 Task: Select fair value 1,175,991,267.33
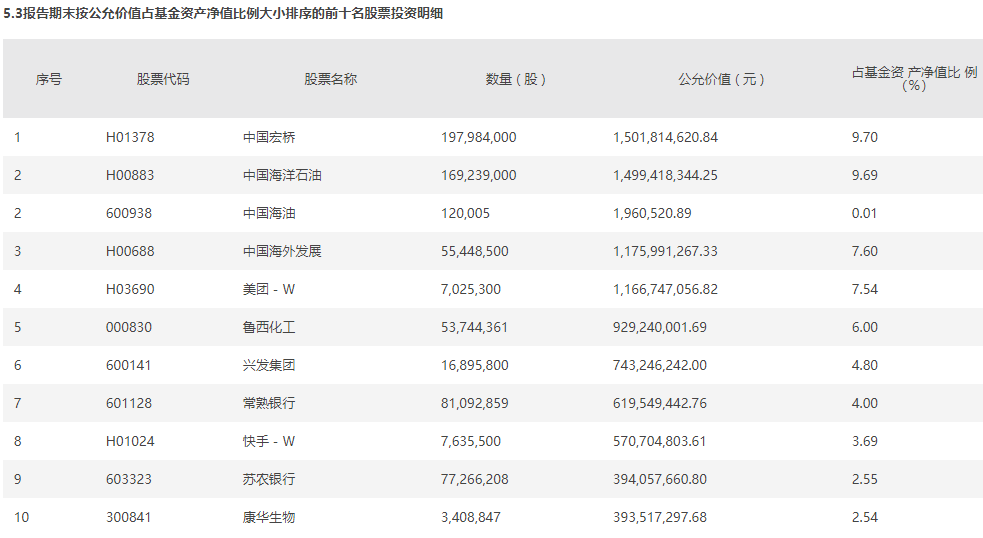(x=665, y=251)
